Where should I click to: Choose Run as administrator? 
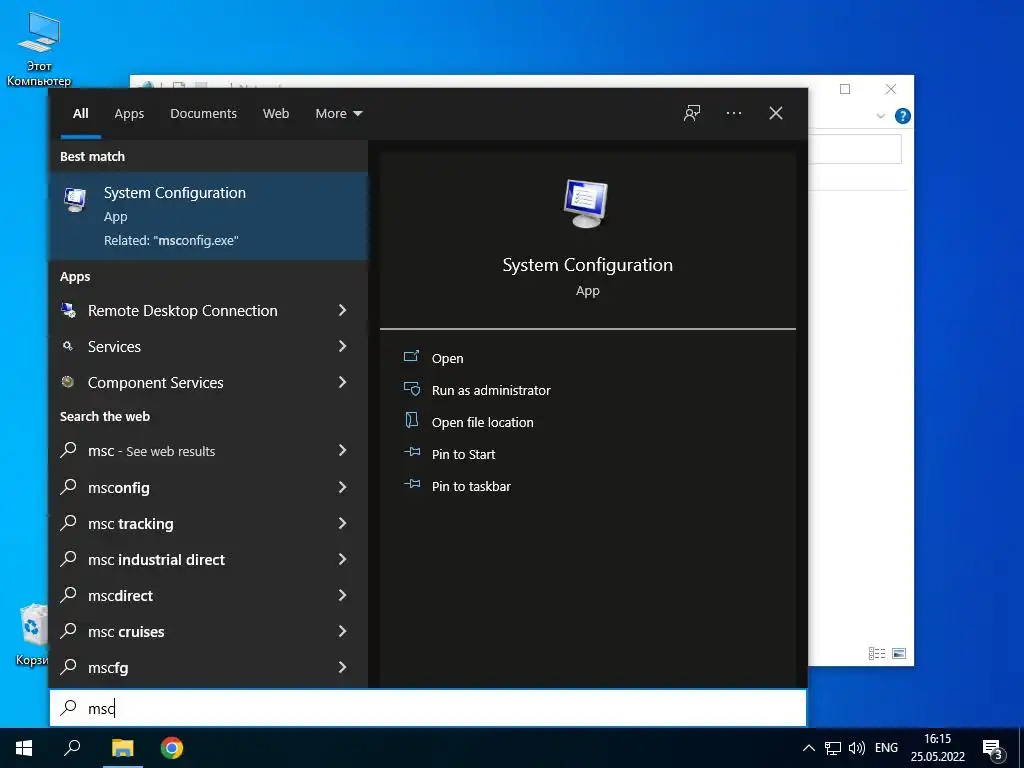[491, 390]
